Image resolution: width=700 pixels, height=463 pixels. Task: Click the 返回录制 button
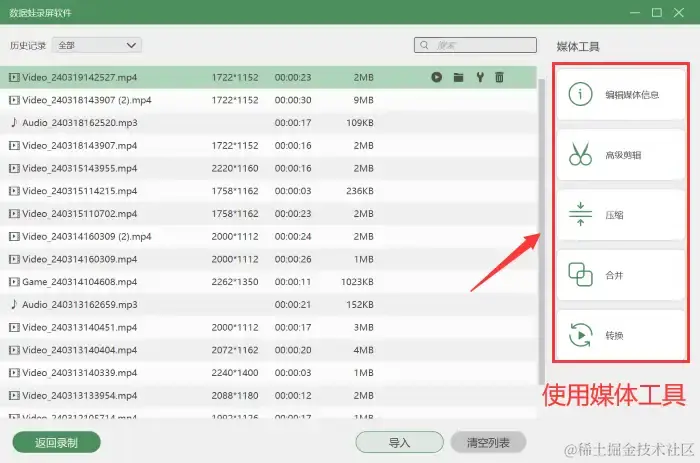tap(57, 442)
